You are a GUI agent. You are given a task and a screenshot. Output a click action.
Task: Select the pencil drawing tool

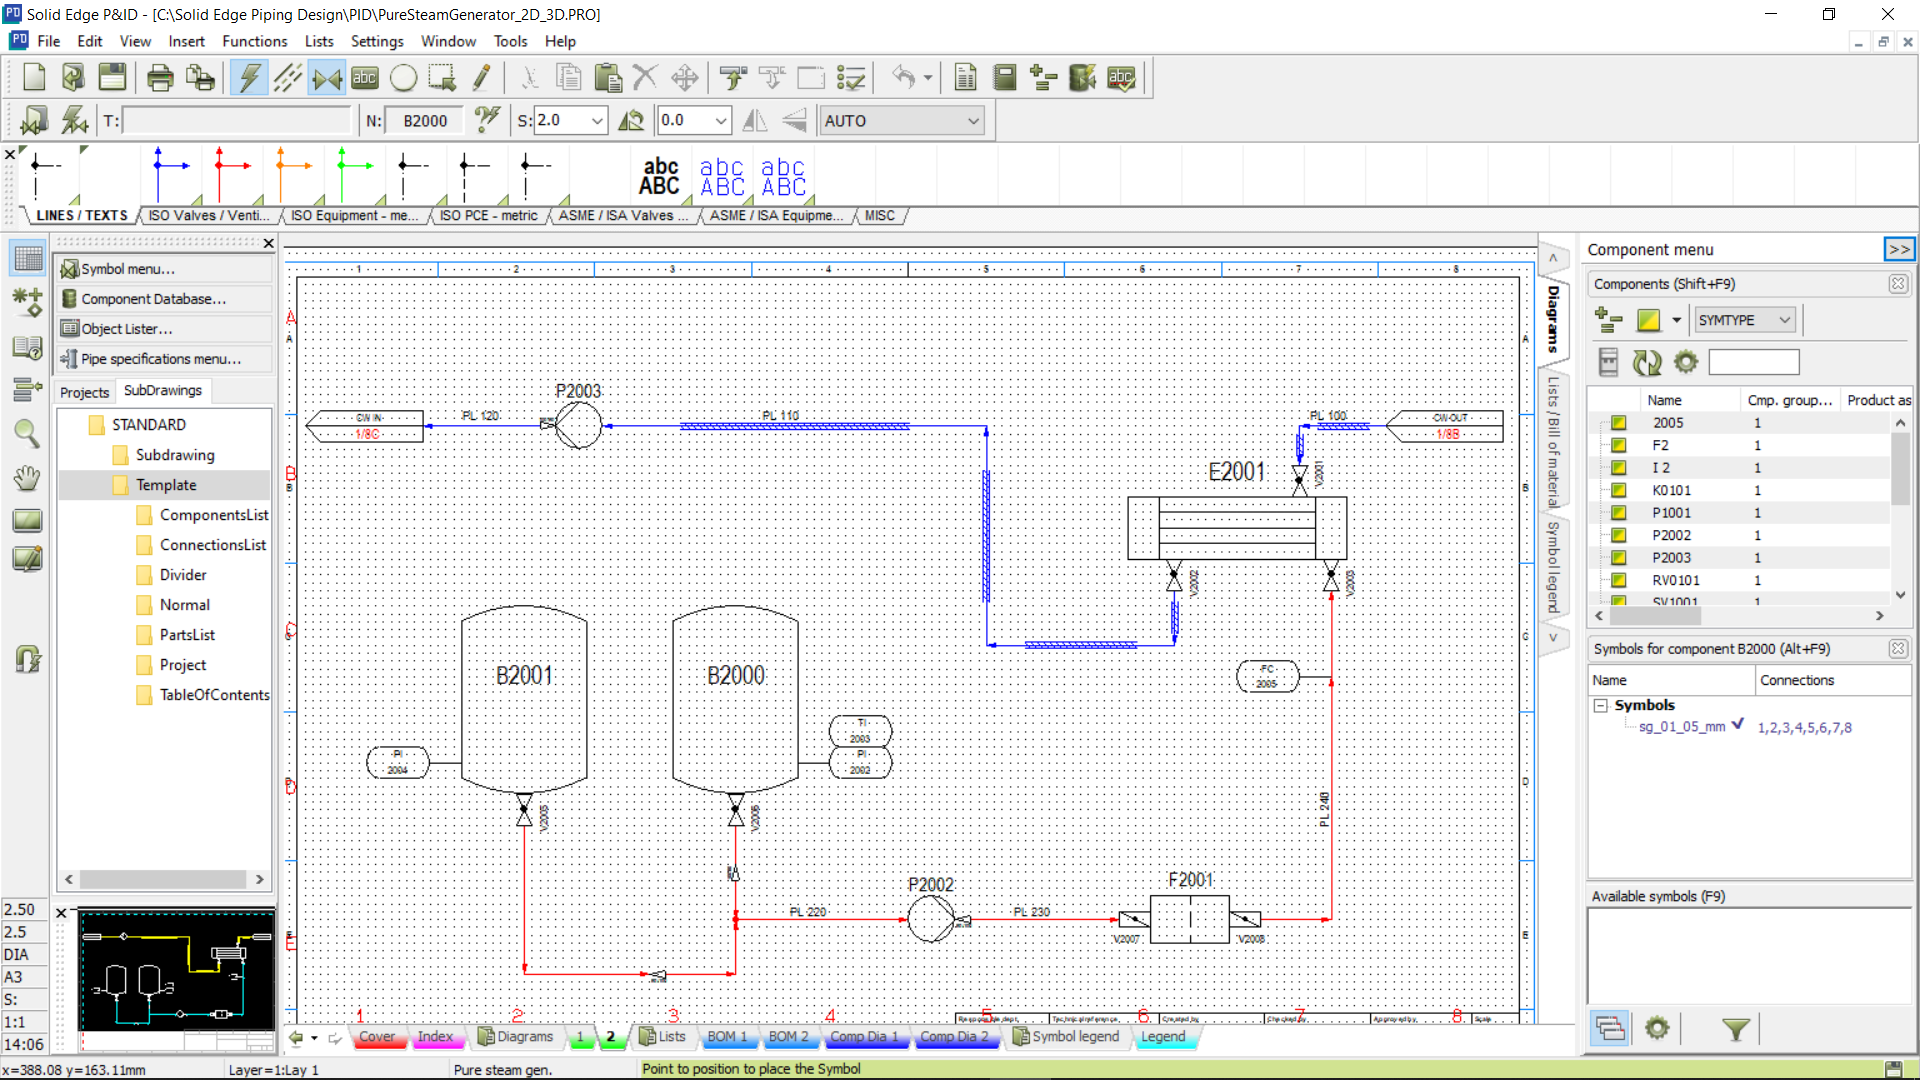point(481,78)
